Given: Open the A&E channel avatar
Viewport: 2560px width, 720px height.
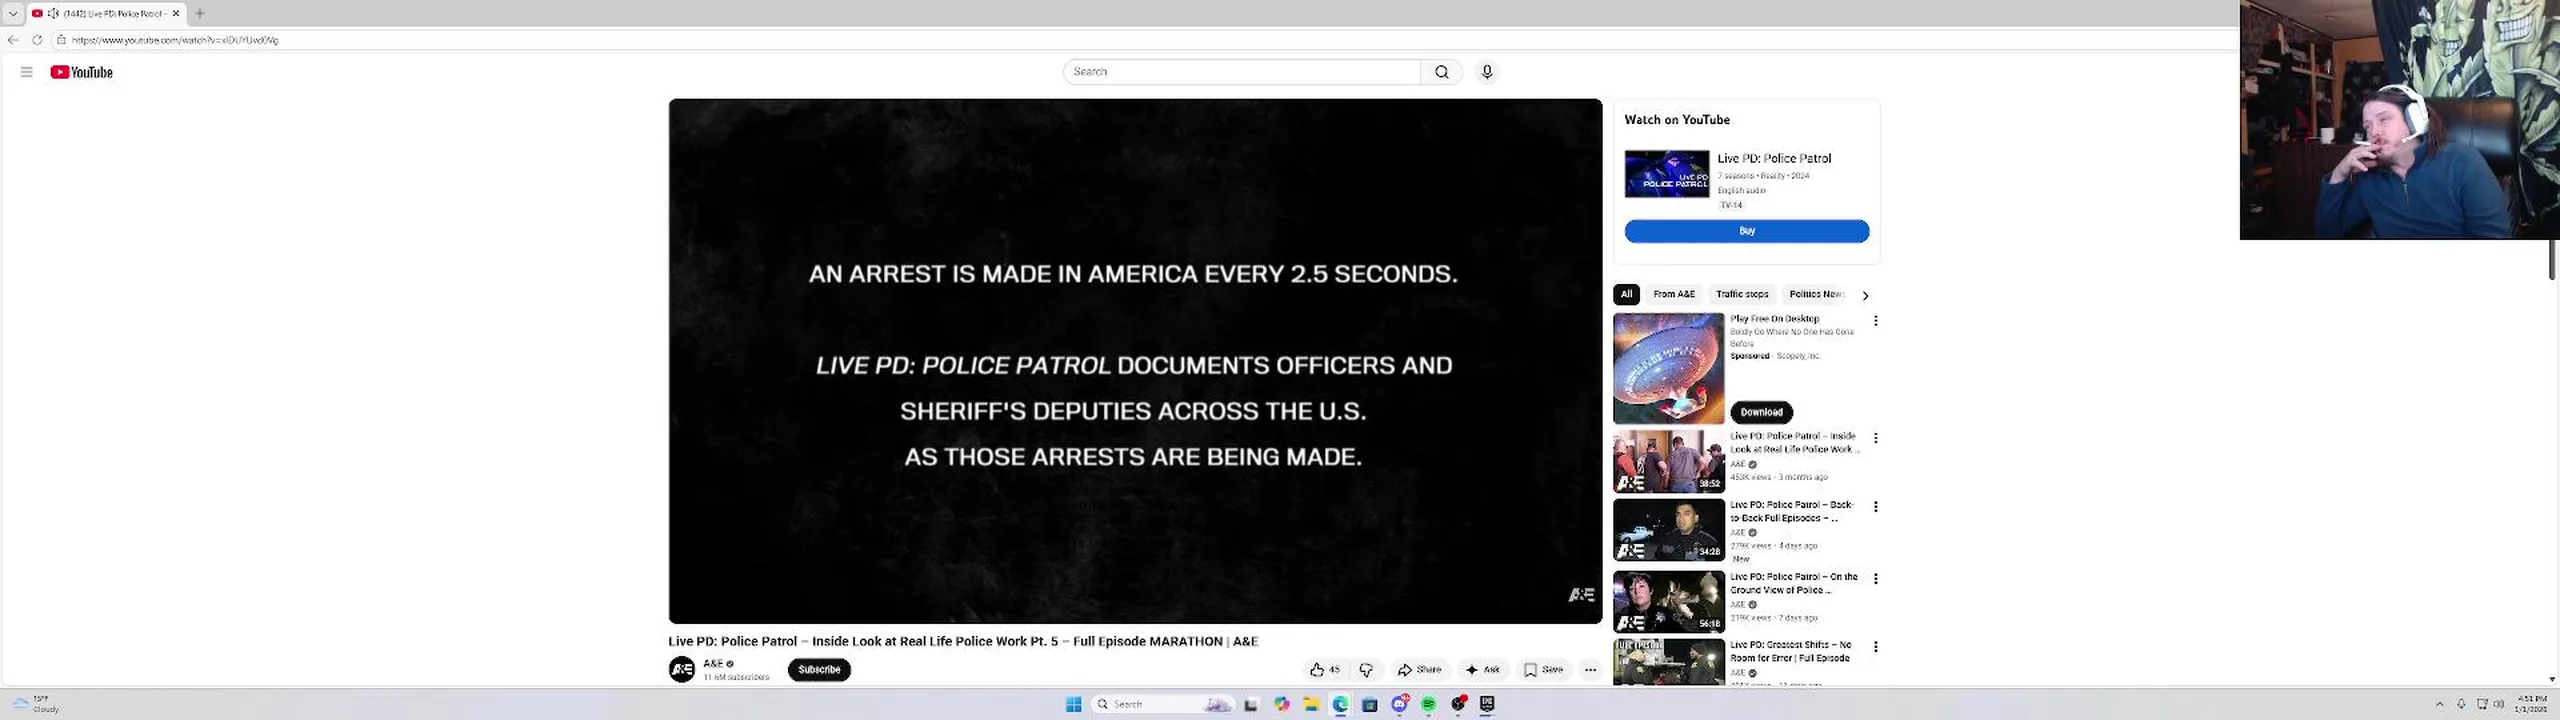Looking at the screenshot, I should pos(682,670).
